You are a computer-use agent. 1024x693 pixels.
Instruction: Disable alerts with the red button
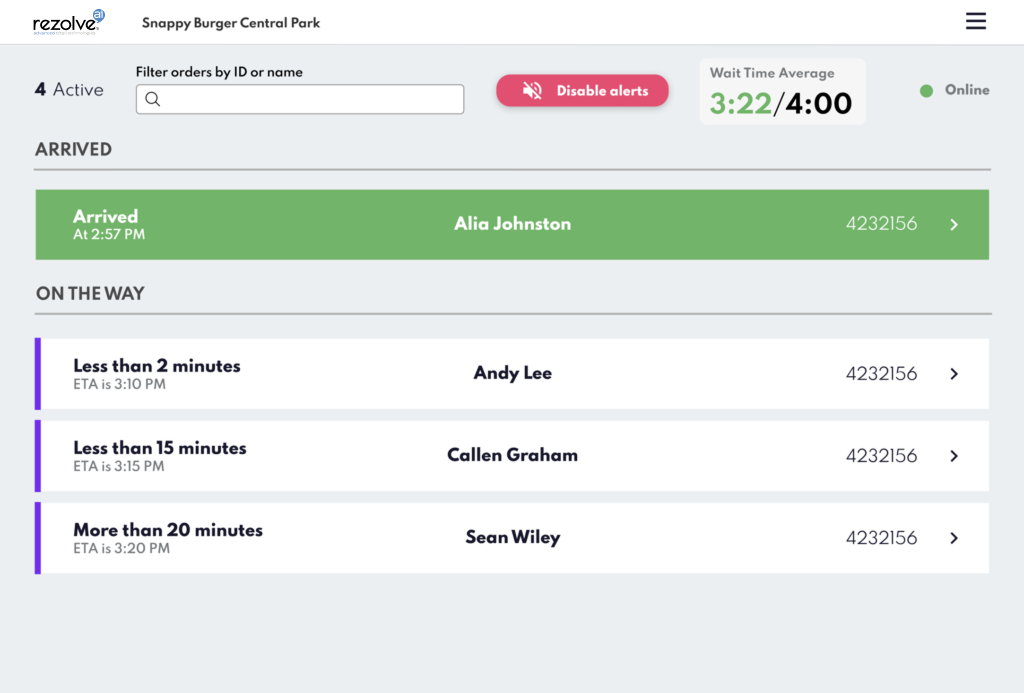tap(582, 91)
